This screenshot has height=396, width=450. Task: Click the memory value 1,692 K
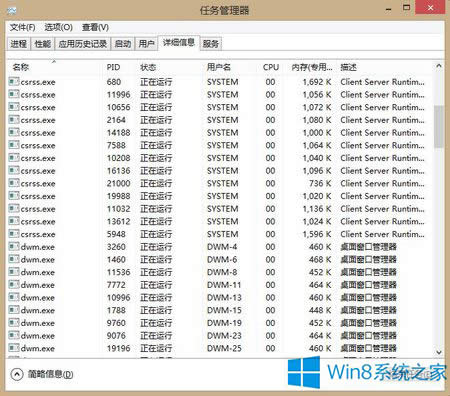pyautogui.click(x=317, y=82)
